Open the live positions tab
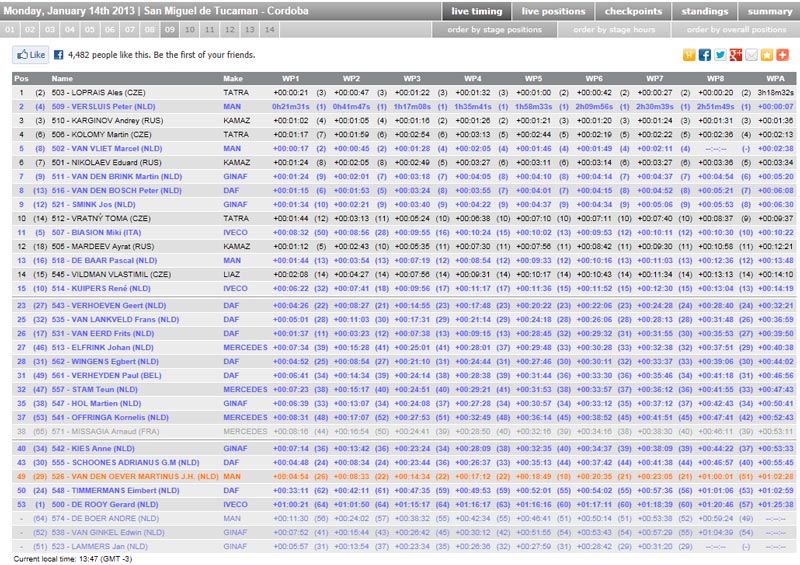 coord(553,11)
